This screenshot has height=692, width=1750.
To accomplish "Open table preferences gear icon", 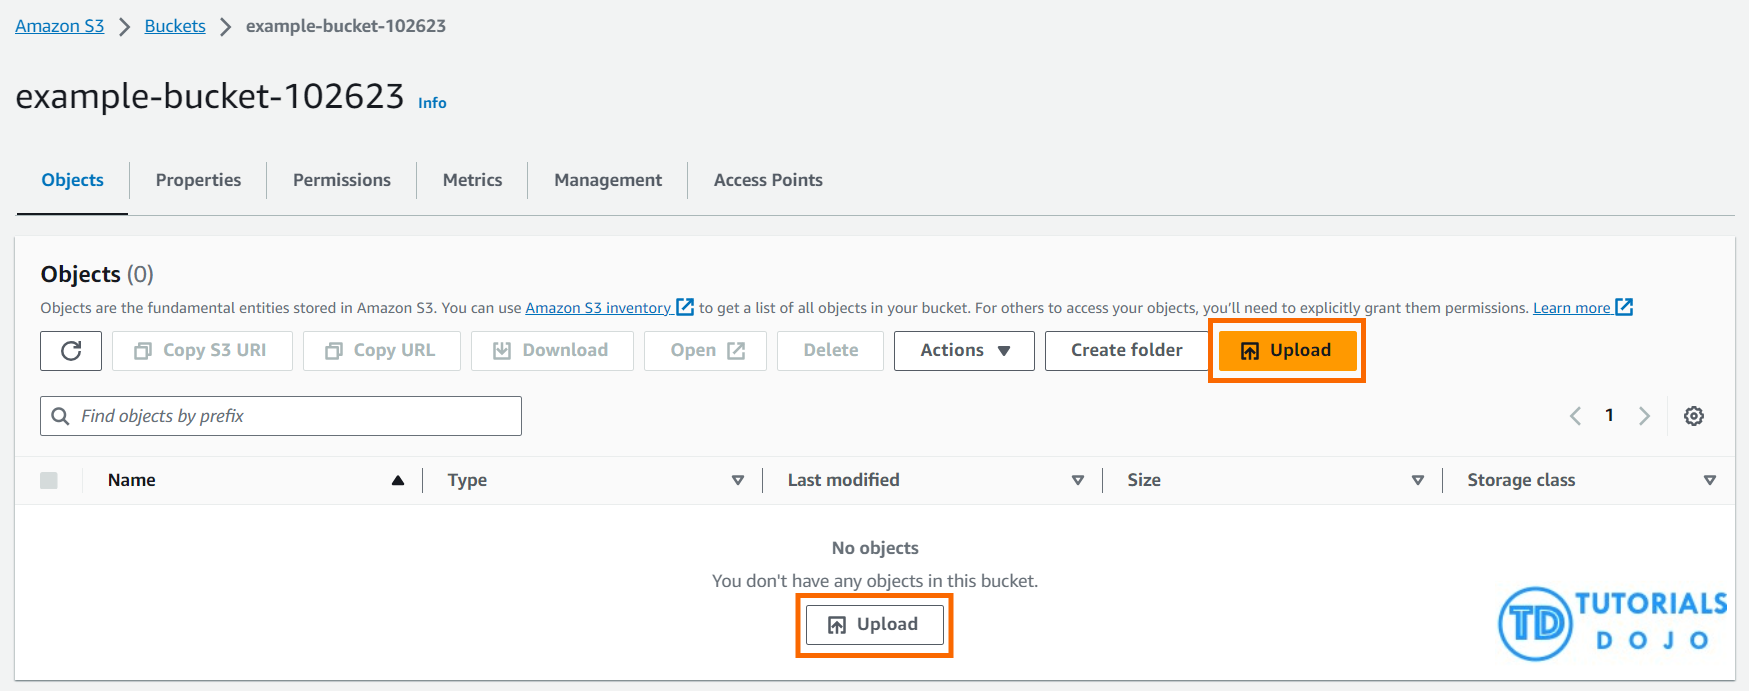I will pyautogui.click(x=1693, y=416).
